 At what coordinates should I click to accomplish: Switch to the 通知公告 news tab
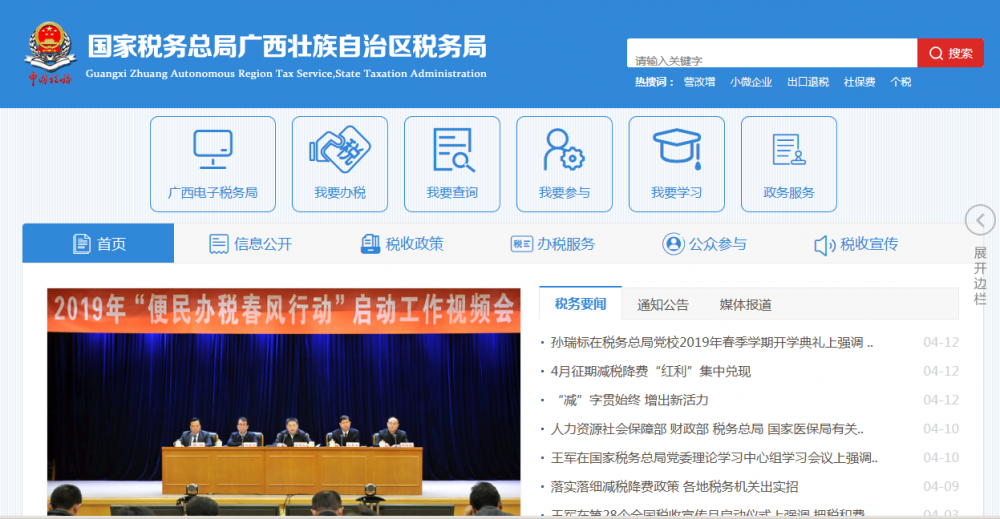(x=663, y=305)
